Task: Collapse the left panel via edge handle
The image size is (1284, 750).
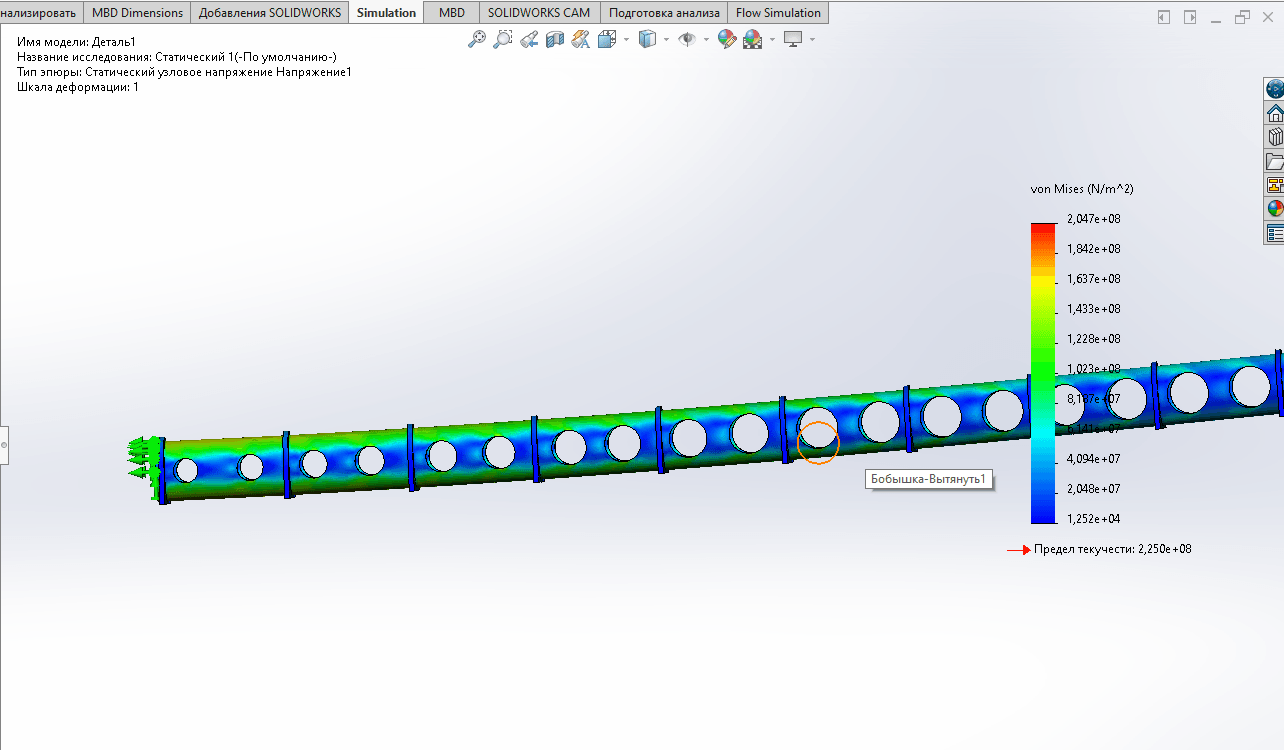Action: click(x=4, y=444)
